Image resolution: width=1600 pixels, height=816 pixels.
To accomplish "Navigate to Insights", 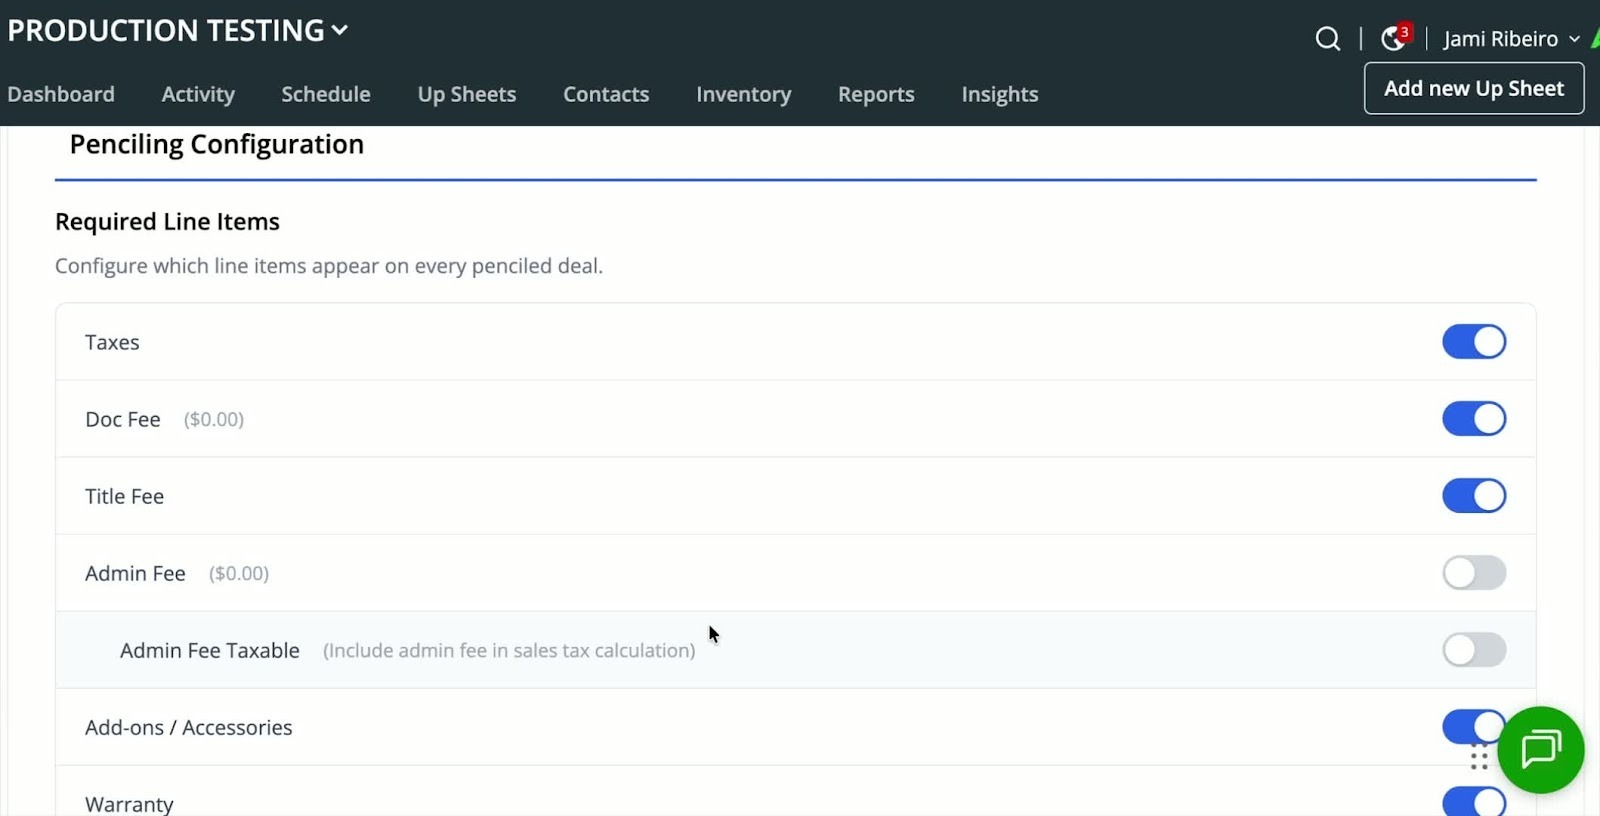I will (x=999, y=94).
